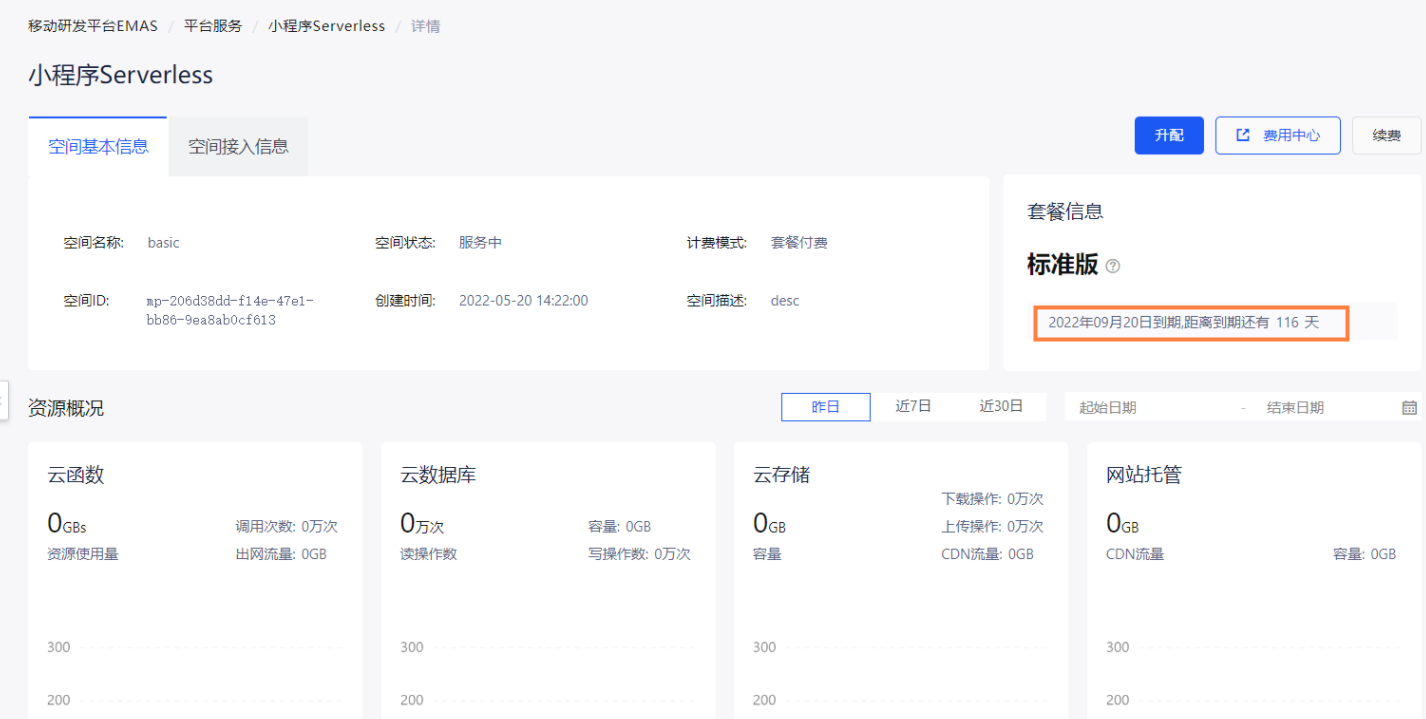Click the 云数据库 card title
Screen dimensions: 1426x719
point(438,475)
